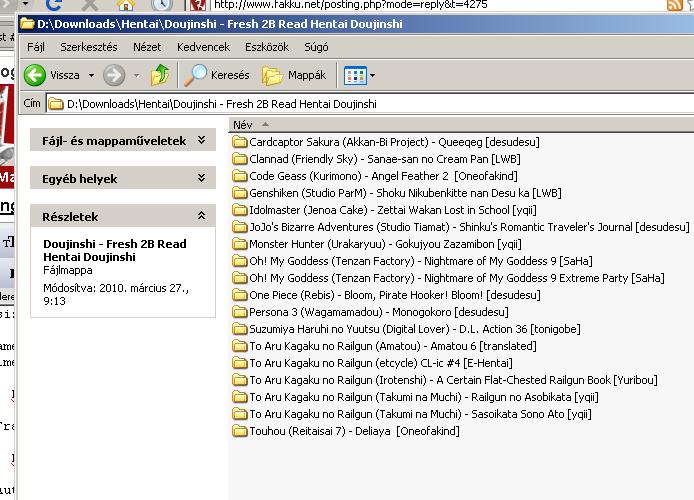The width and height of the screenshot is (694, 500).
Task: Click folder icon for One Piece row
Action: click(x=239, y=295)
